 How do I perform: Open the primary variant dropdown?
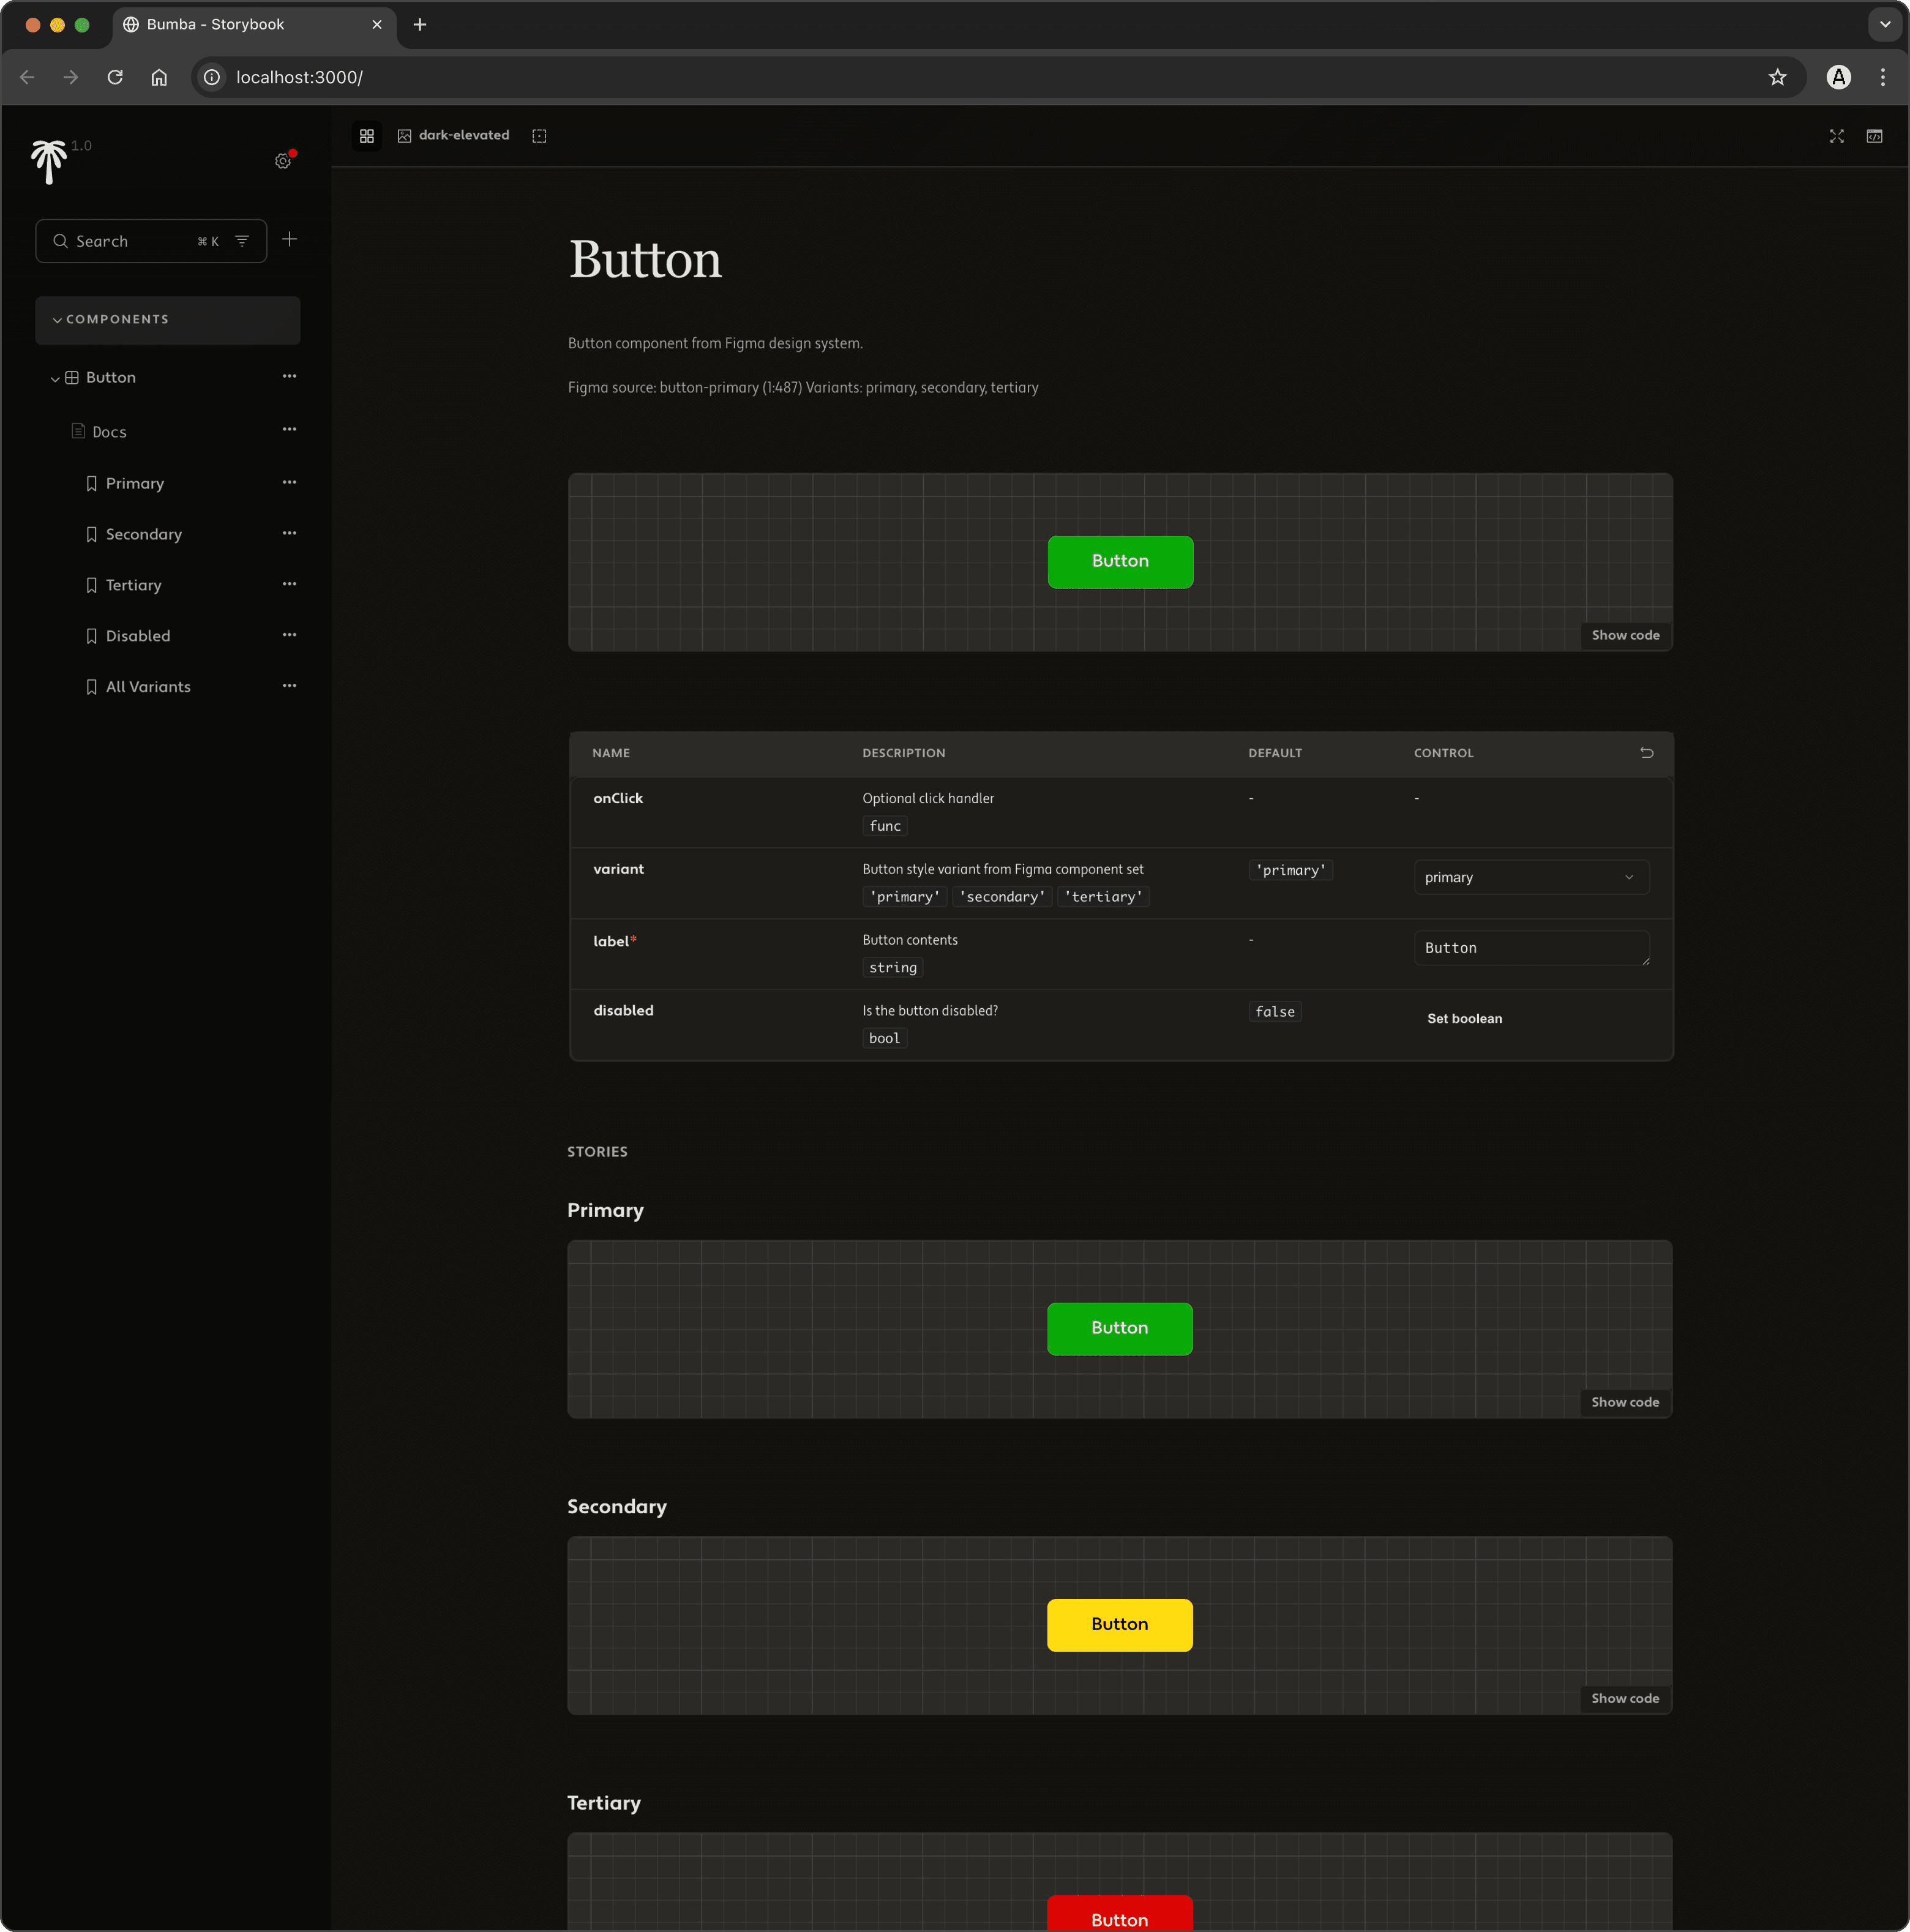tap(1530, 878)
